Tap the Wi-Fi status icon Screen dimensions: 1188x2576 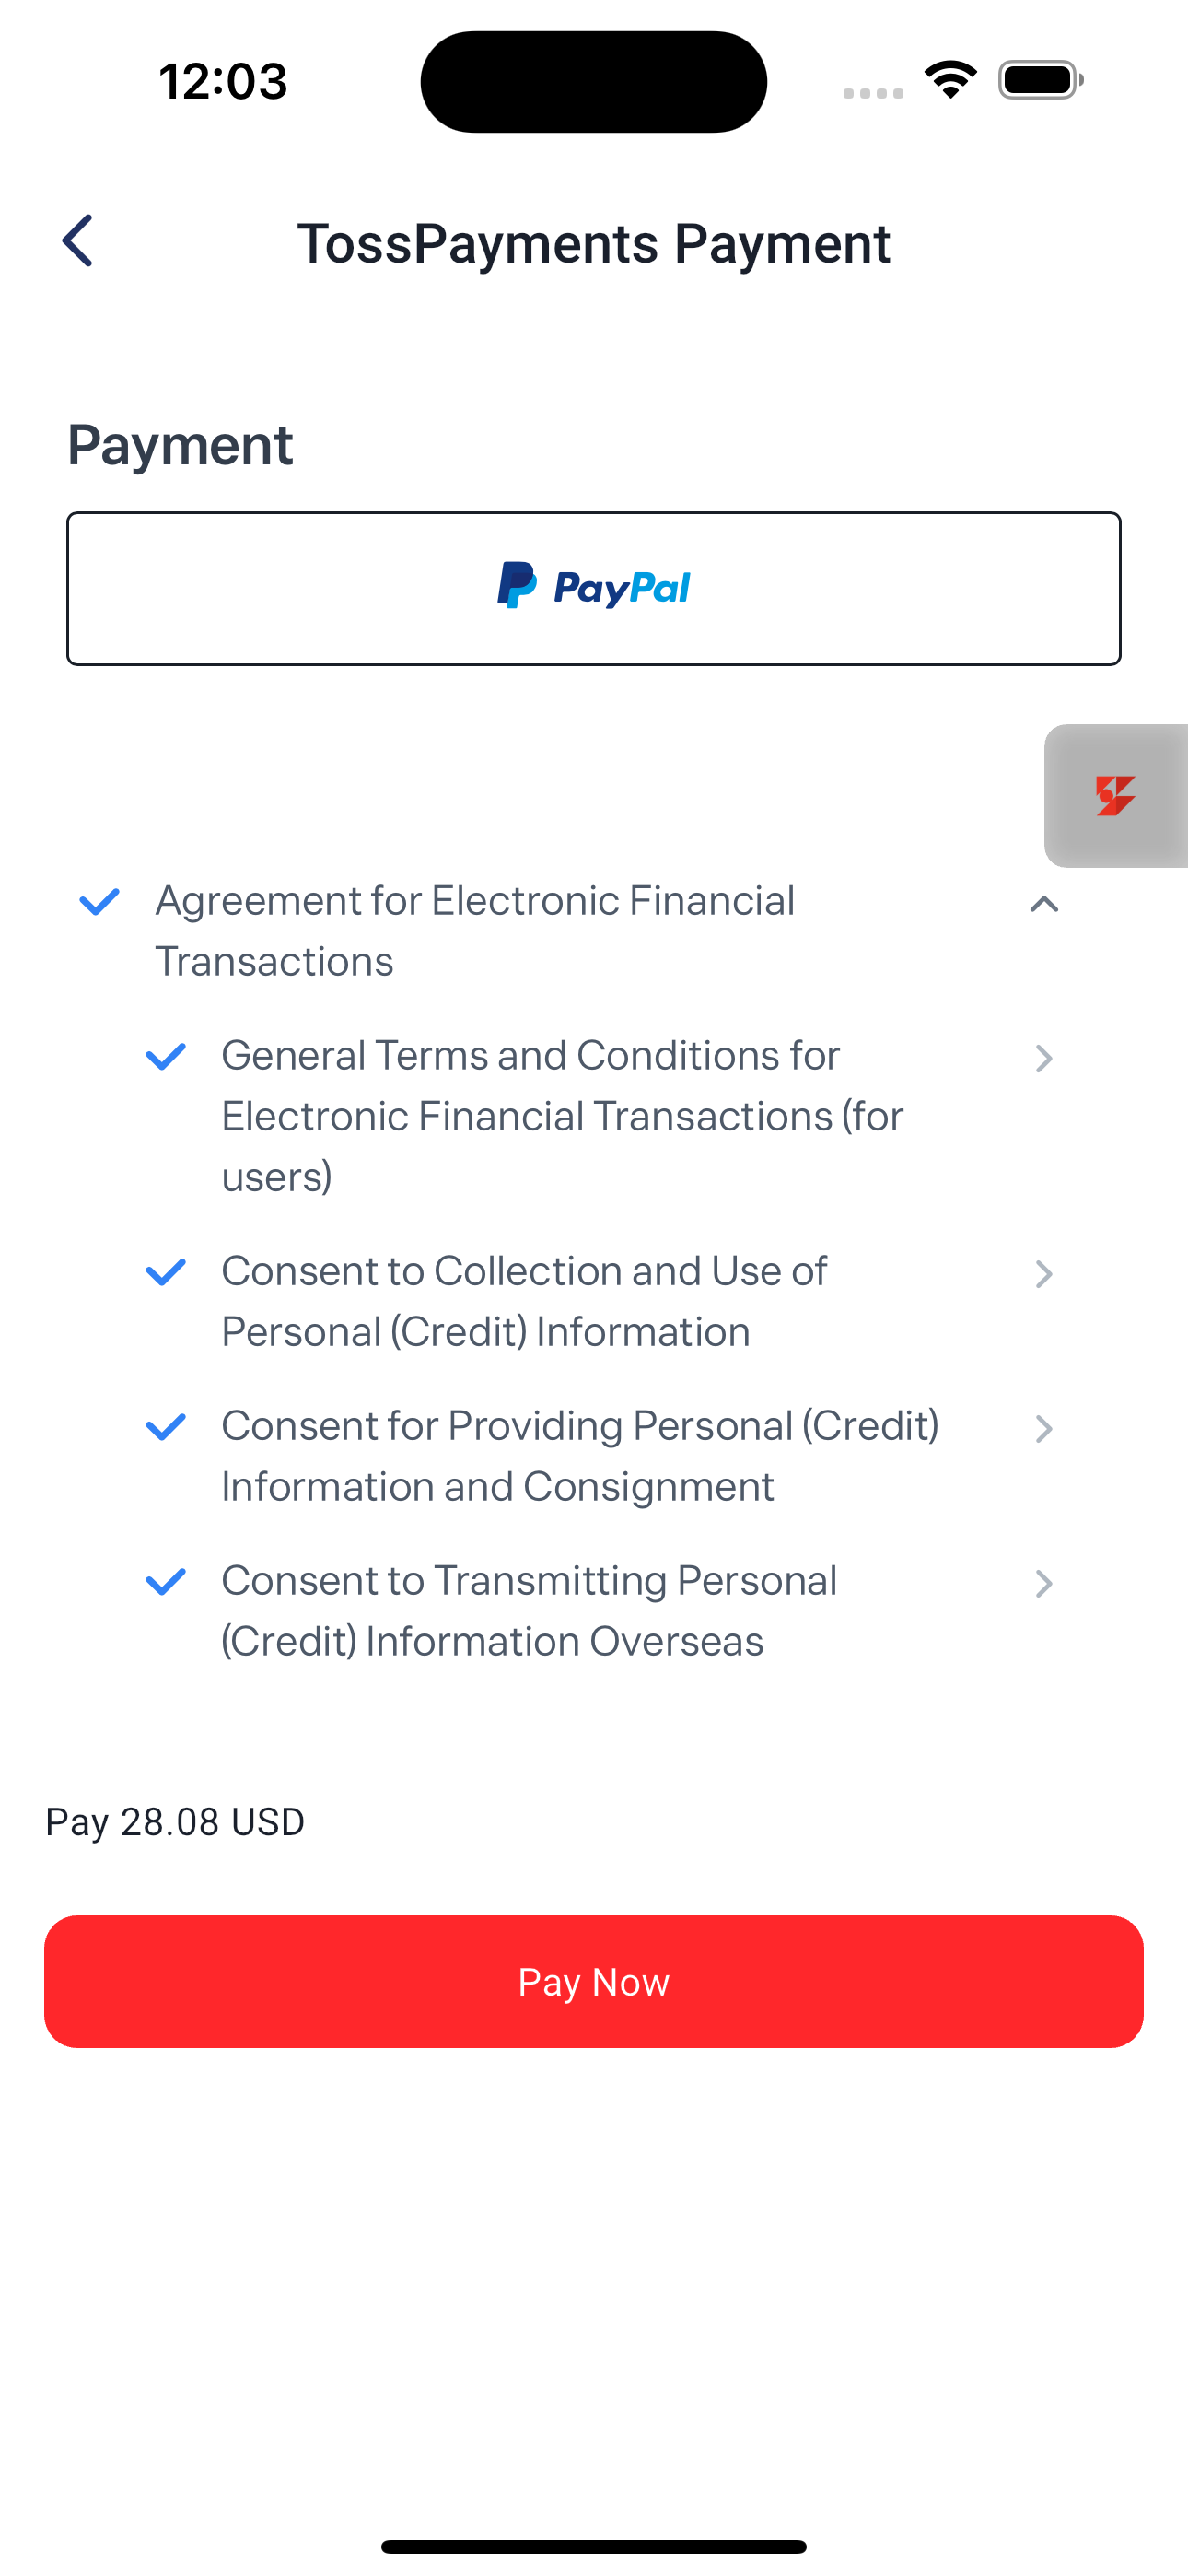pos(950,80)
